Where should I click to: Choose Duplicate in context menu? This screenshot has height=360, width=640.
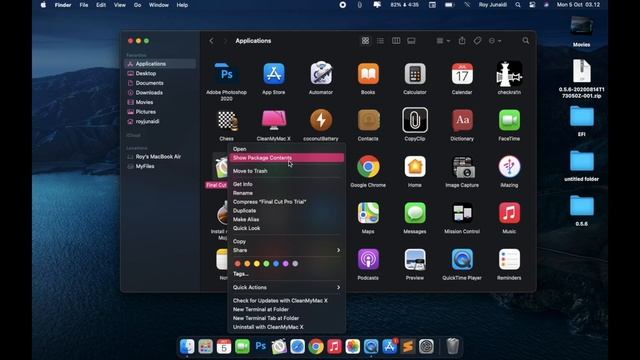(286, 211)
